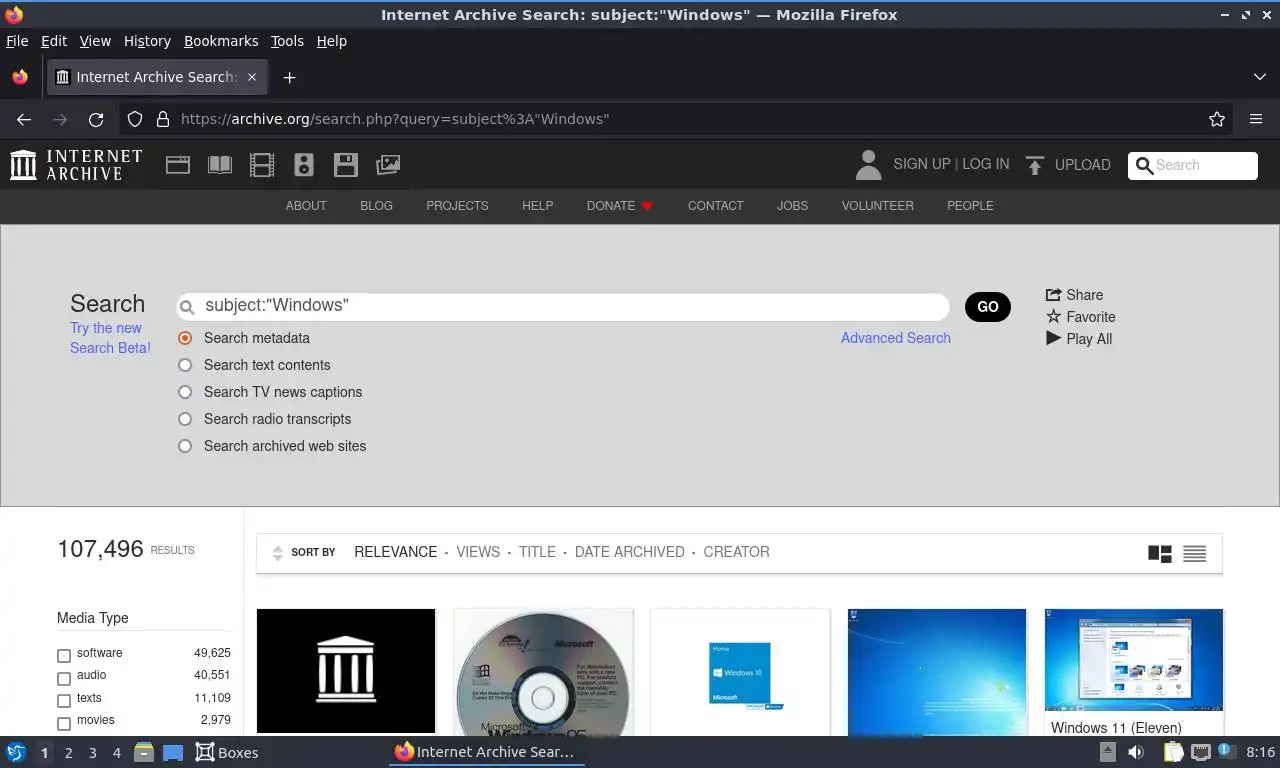The height and width of the screenshot is (768, 1280).
Task: Open the Video filmstrip icon
Action: click(262, 165)
